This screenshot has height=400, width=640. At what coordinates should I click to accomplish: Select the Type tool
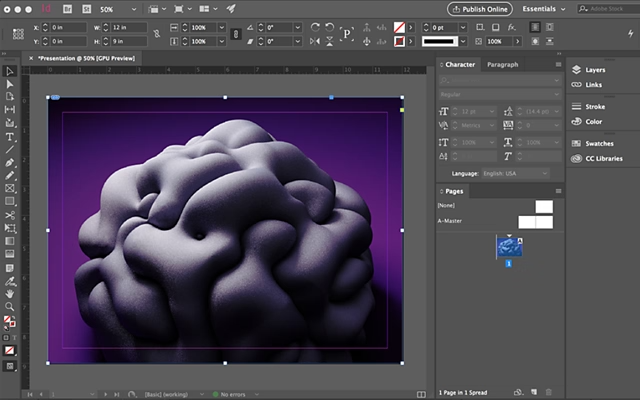(x=10, y=136)
